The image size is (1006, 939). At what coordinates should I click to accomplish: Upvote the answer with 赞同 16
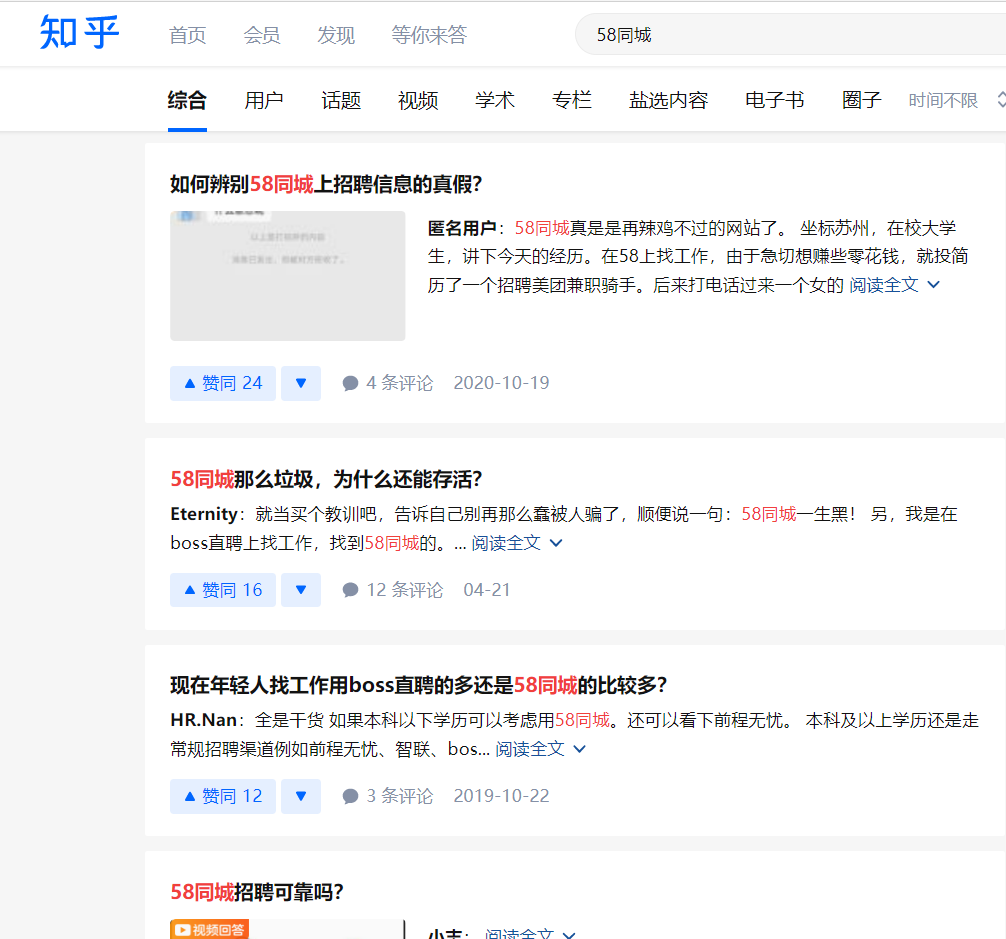pyautogui.click(x=223, y=590)
